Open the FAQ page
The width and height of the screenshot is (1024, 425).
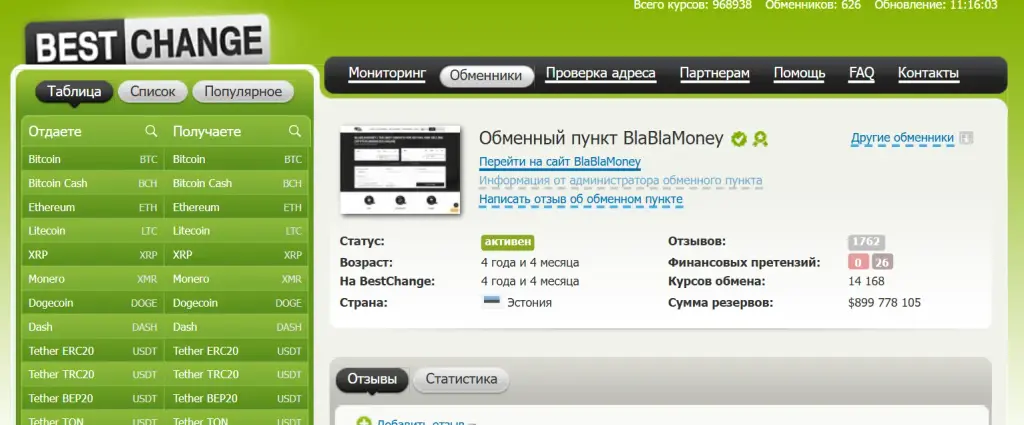click(x=861, y=73)
